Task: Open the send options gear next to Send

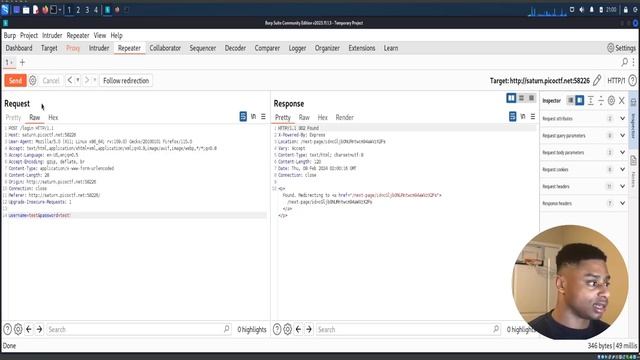Action: pyautogui.click(x=33, y=80)
